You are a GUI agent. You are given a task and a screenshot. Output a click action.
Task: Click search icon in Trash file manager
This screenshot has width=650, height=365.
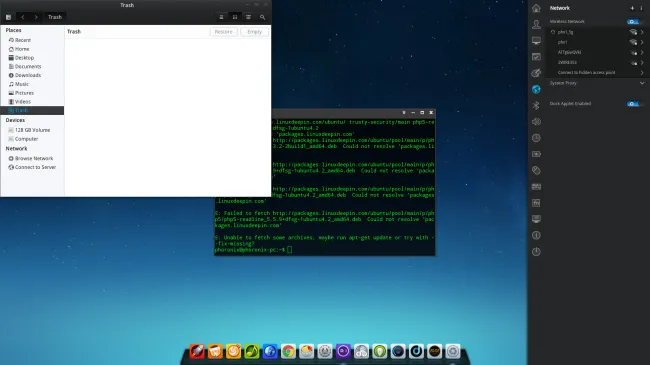coord(262,17)
